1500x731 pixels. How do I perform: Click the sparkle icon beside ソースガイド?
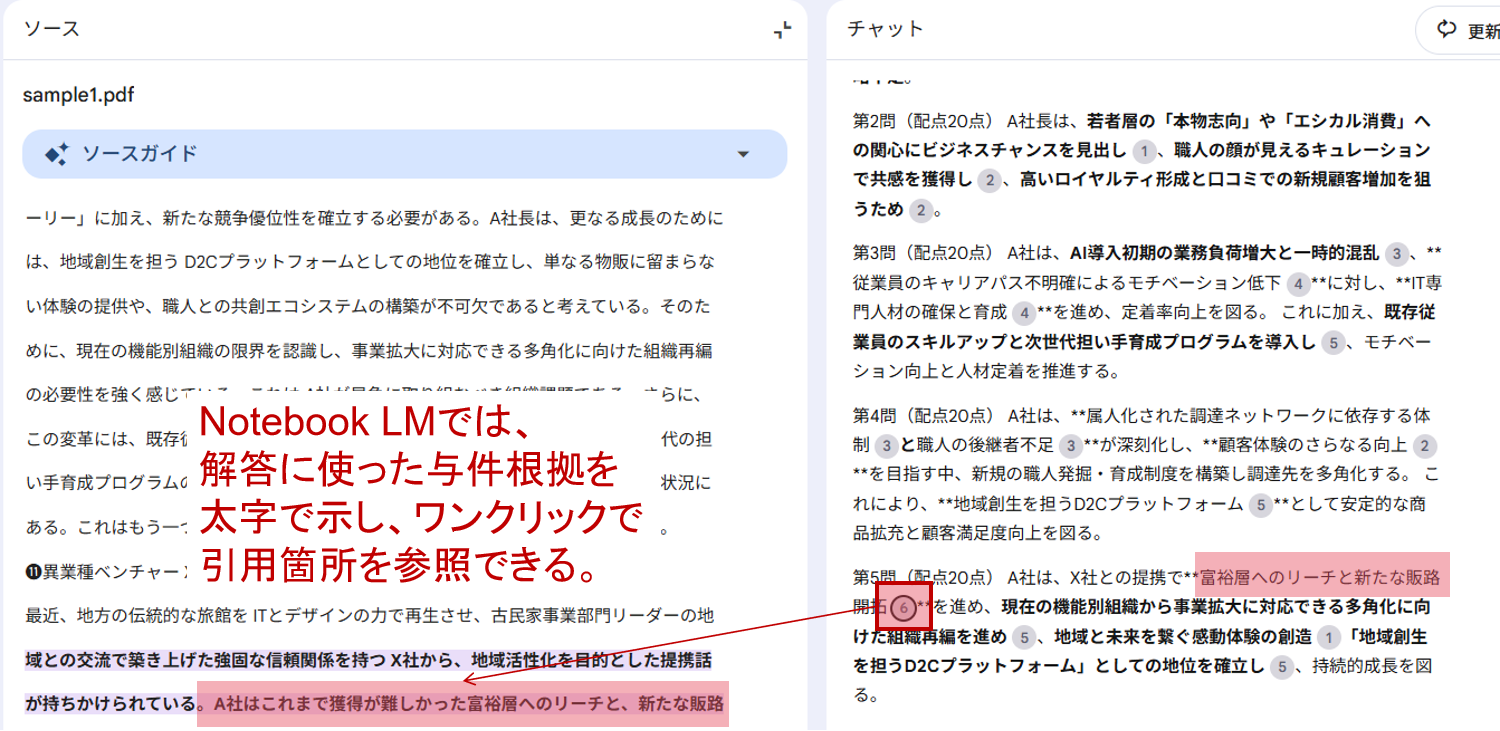coord(56,154)
